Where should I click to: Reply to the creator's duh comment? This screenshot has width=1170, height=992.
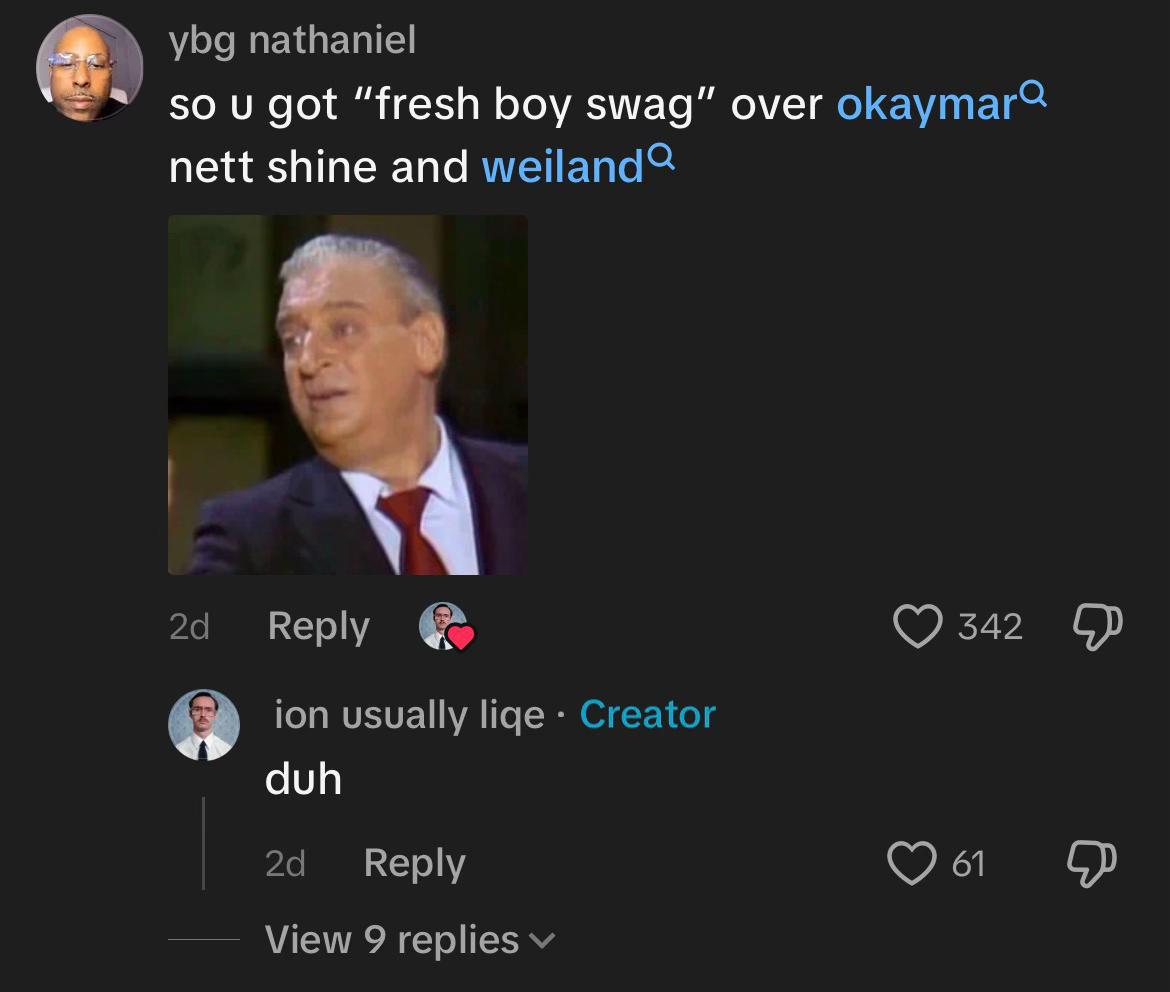(414, 864)
